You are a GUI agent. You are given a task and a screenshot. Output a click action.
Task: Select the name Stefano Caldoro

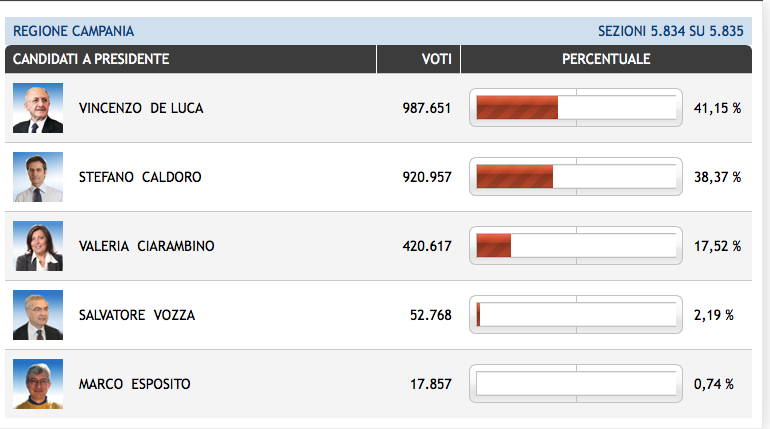tap(140, 177)
